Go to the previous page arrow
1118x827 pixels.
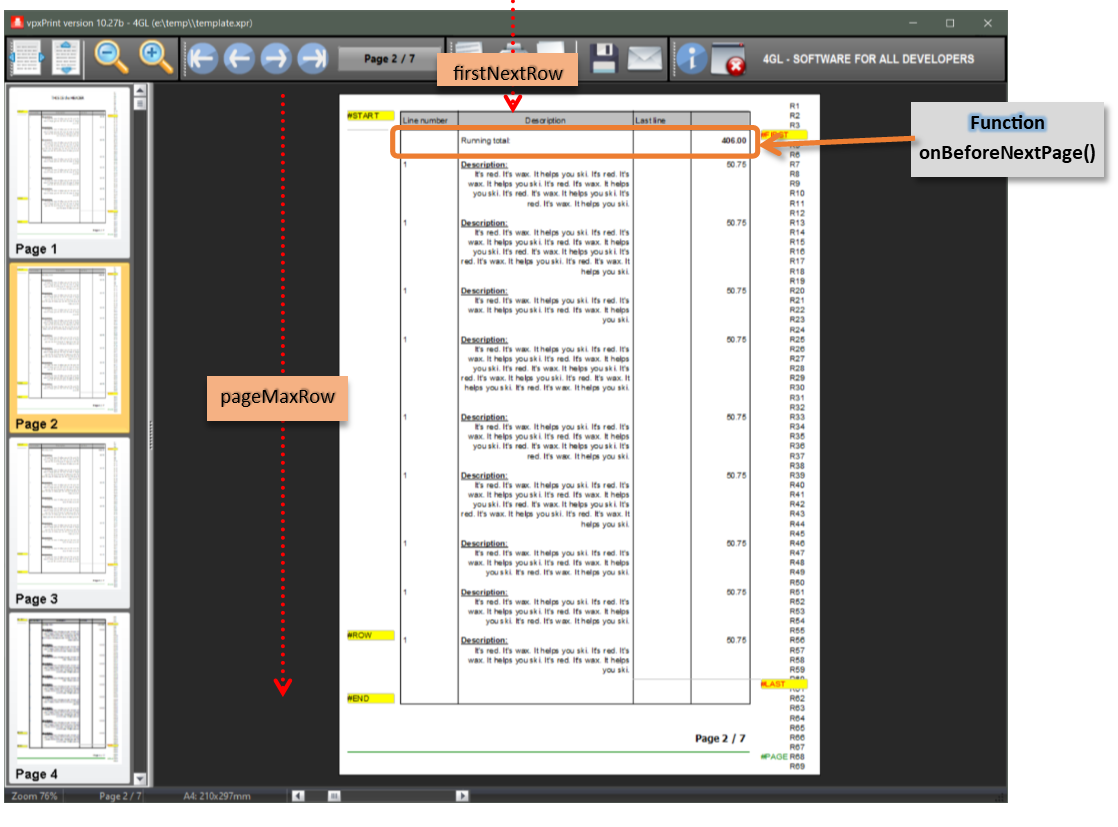click(239, 58)
